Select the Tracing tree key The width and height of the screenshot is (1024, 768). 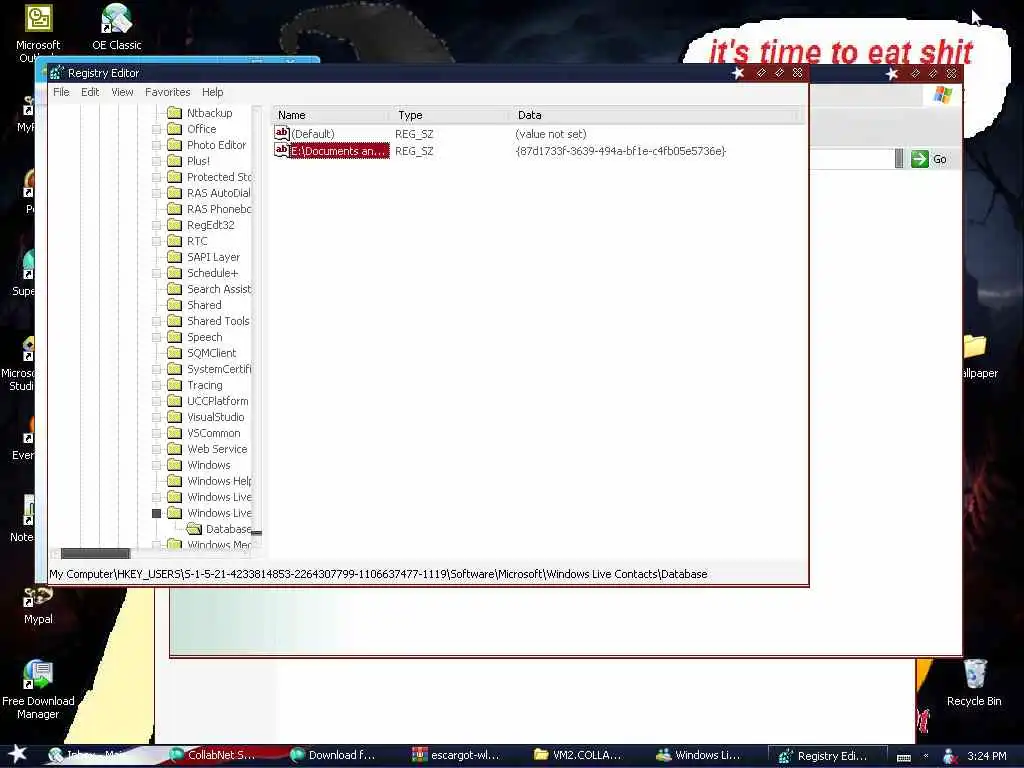(x=204, y=385)
